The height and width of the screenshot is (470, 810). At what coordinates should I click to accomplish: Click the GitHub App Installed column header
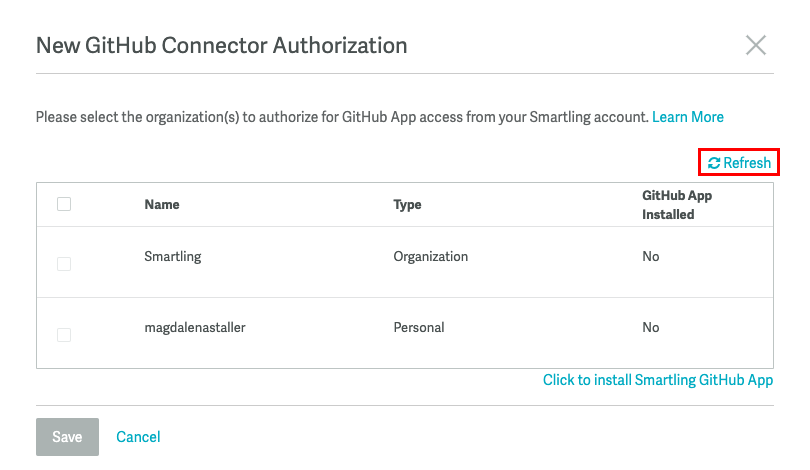[677, 205]
